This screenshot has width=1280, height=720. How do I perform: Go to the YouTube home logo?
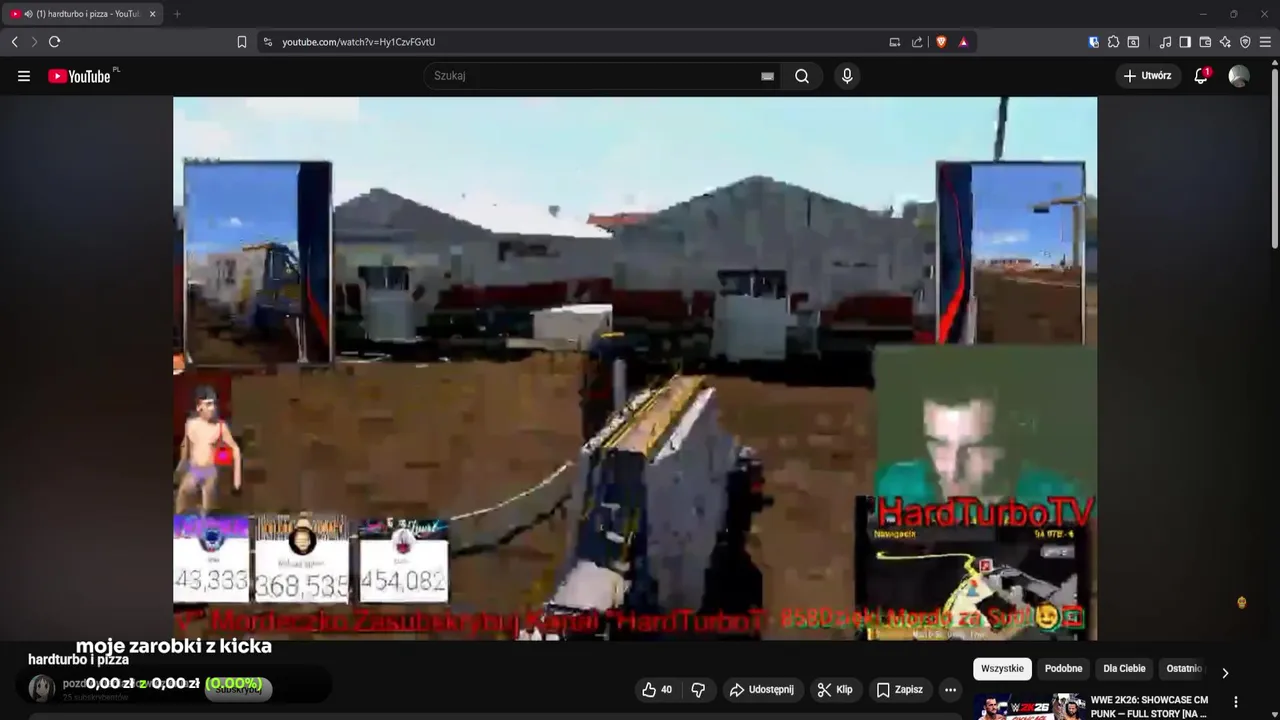(x=79, y=76)
